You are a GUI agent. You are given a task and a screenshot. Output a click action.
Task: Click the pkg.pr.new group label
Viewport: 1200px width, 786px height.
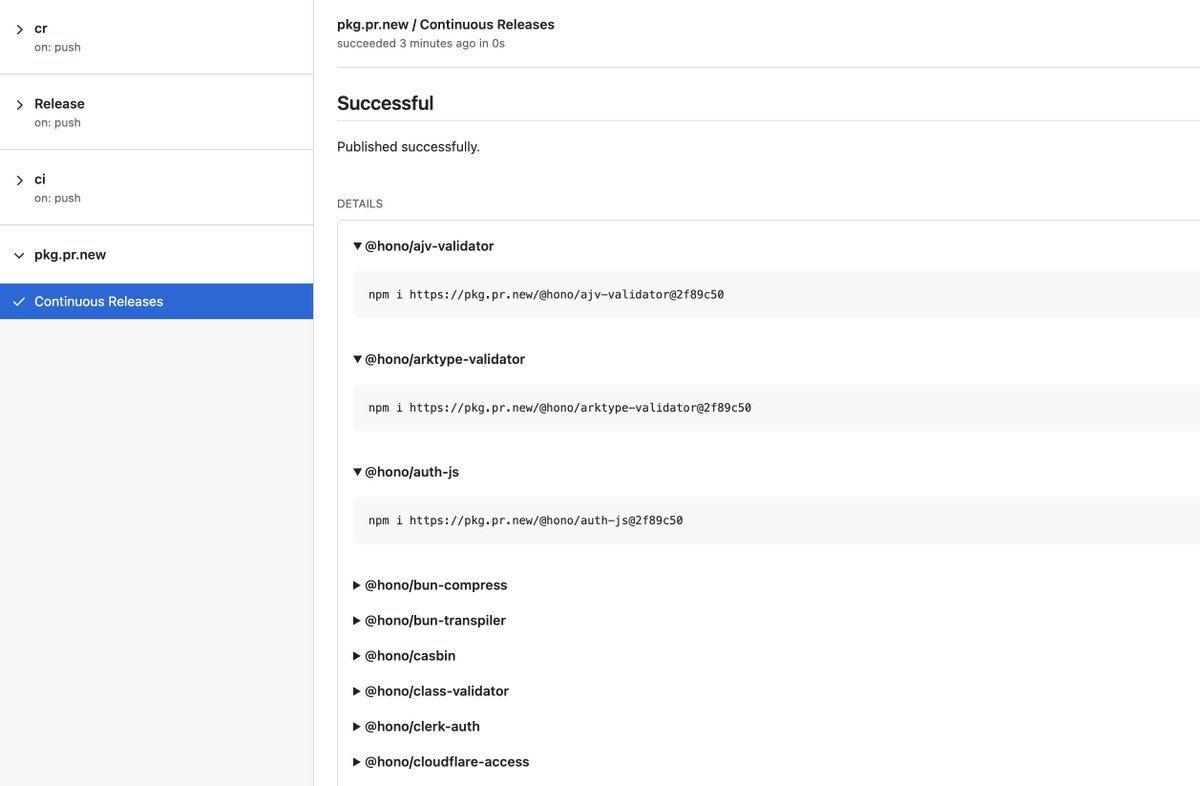[70, 255]
